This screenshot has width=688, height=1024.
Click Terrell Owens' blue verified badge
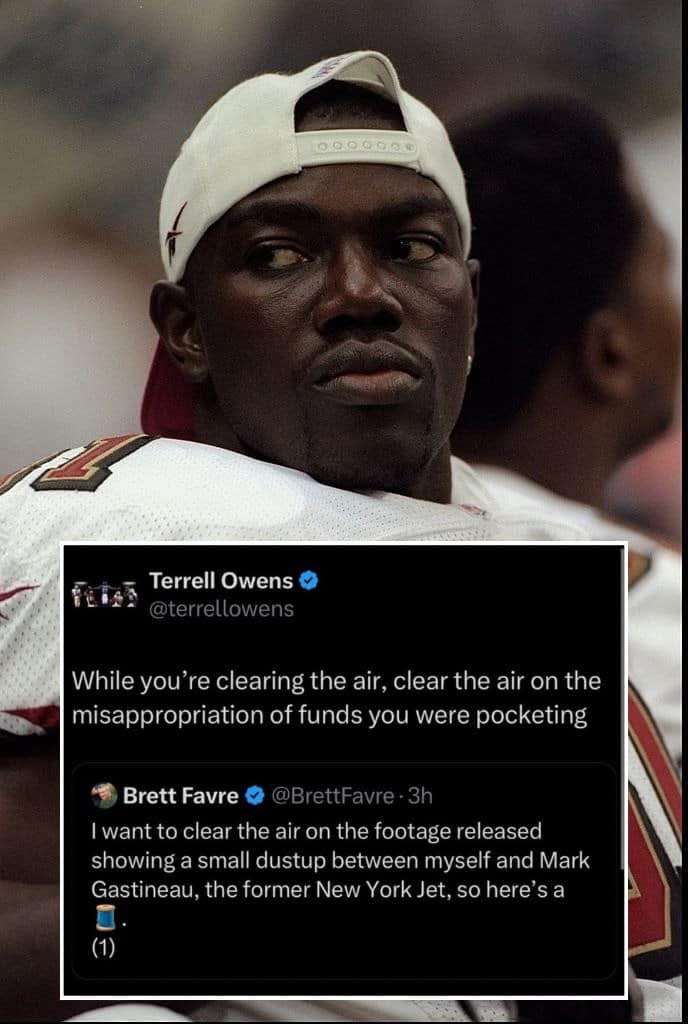308,581
